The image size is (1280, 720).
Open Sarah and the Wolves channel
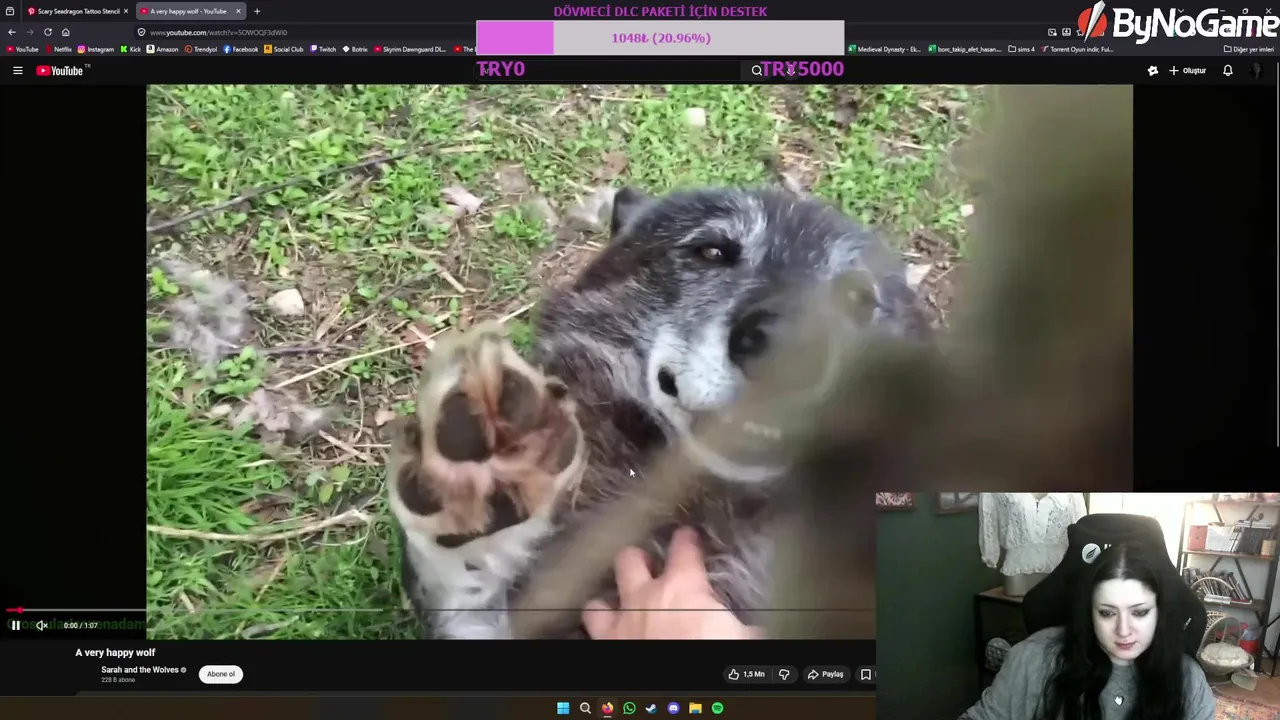pyautogui.click(x=139, y=670)
